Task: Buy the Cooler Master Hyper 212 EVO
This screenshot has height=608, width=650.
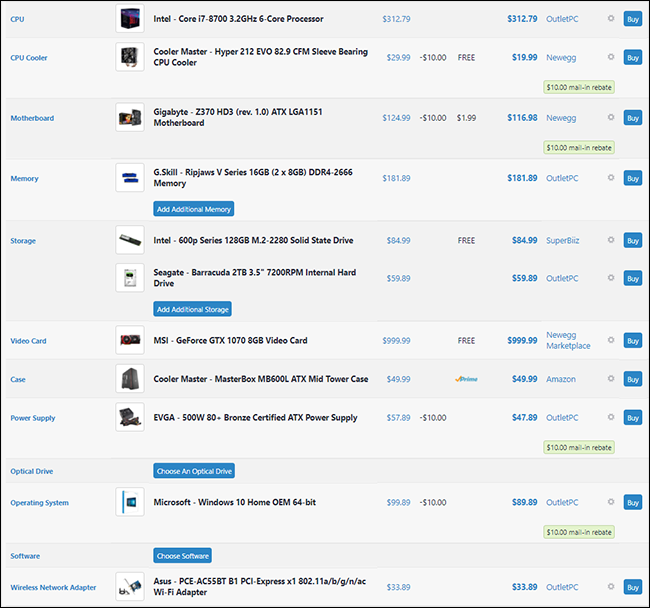Action: [x=633, y=57]
